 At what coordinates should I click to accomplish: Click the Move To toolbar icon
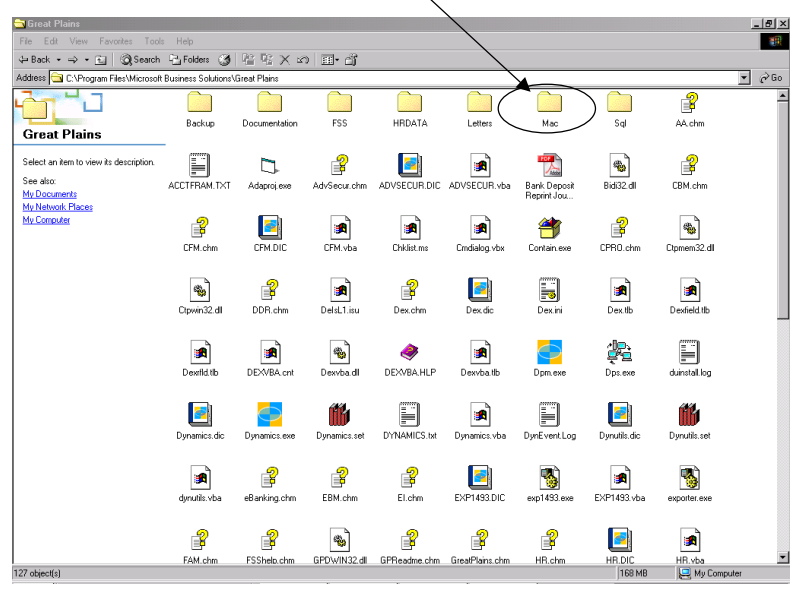point(248,60)
